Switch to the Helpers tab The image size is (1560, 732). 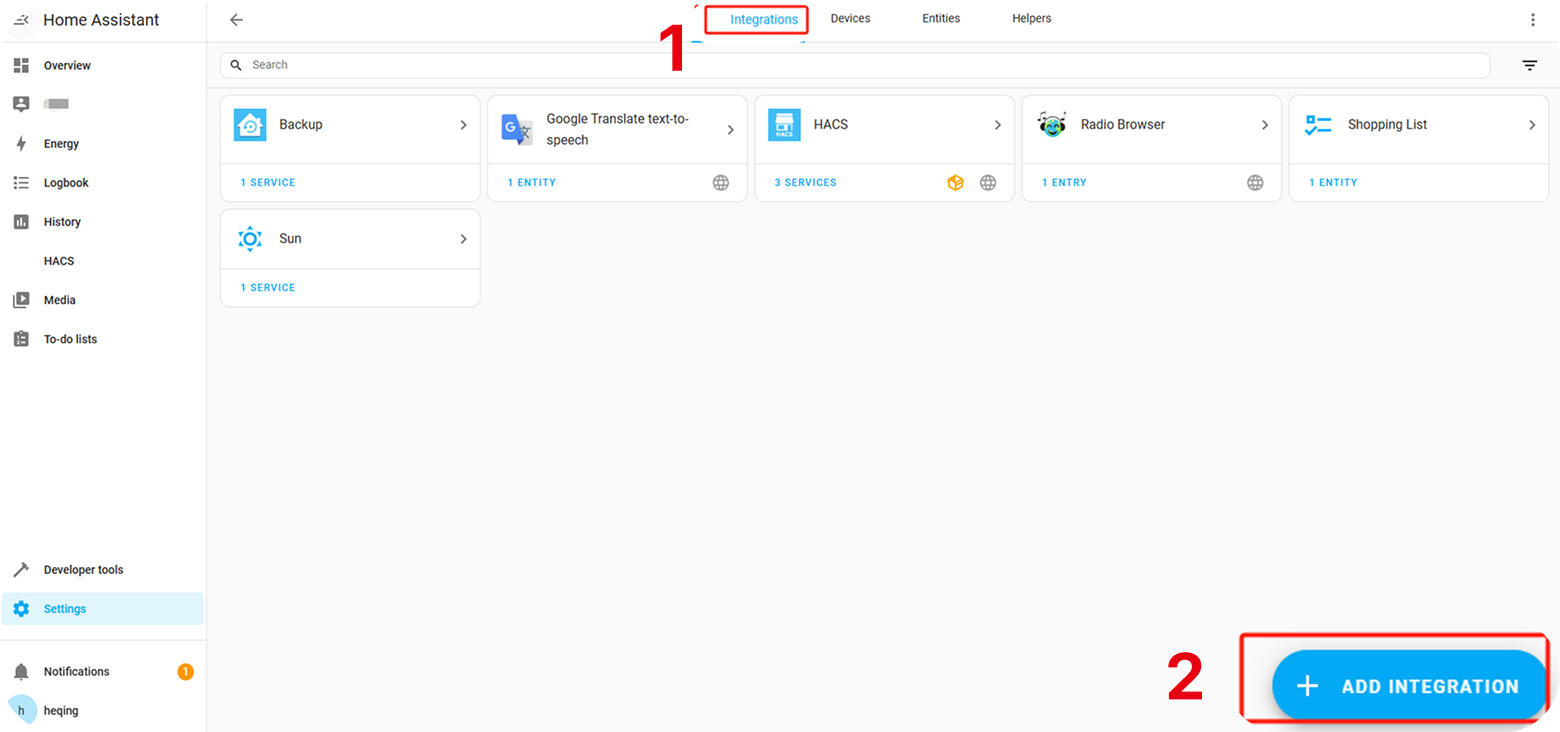point(1031,19)
